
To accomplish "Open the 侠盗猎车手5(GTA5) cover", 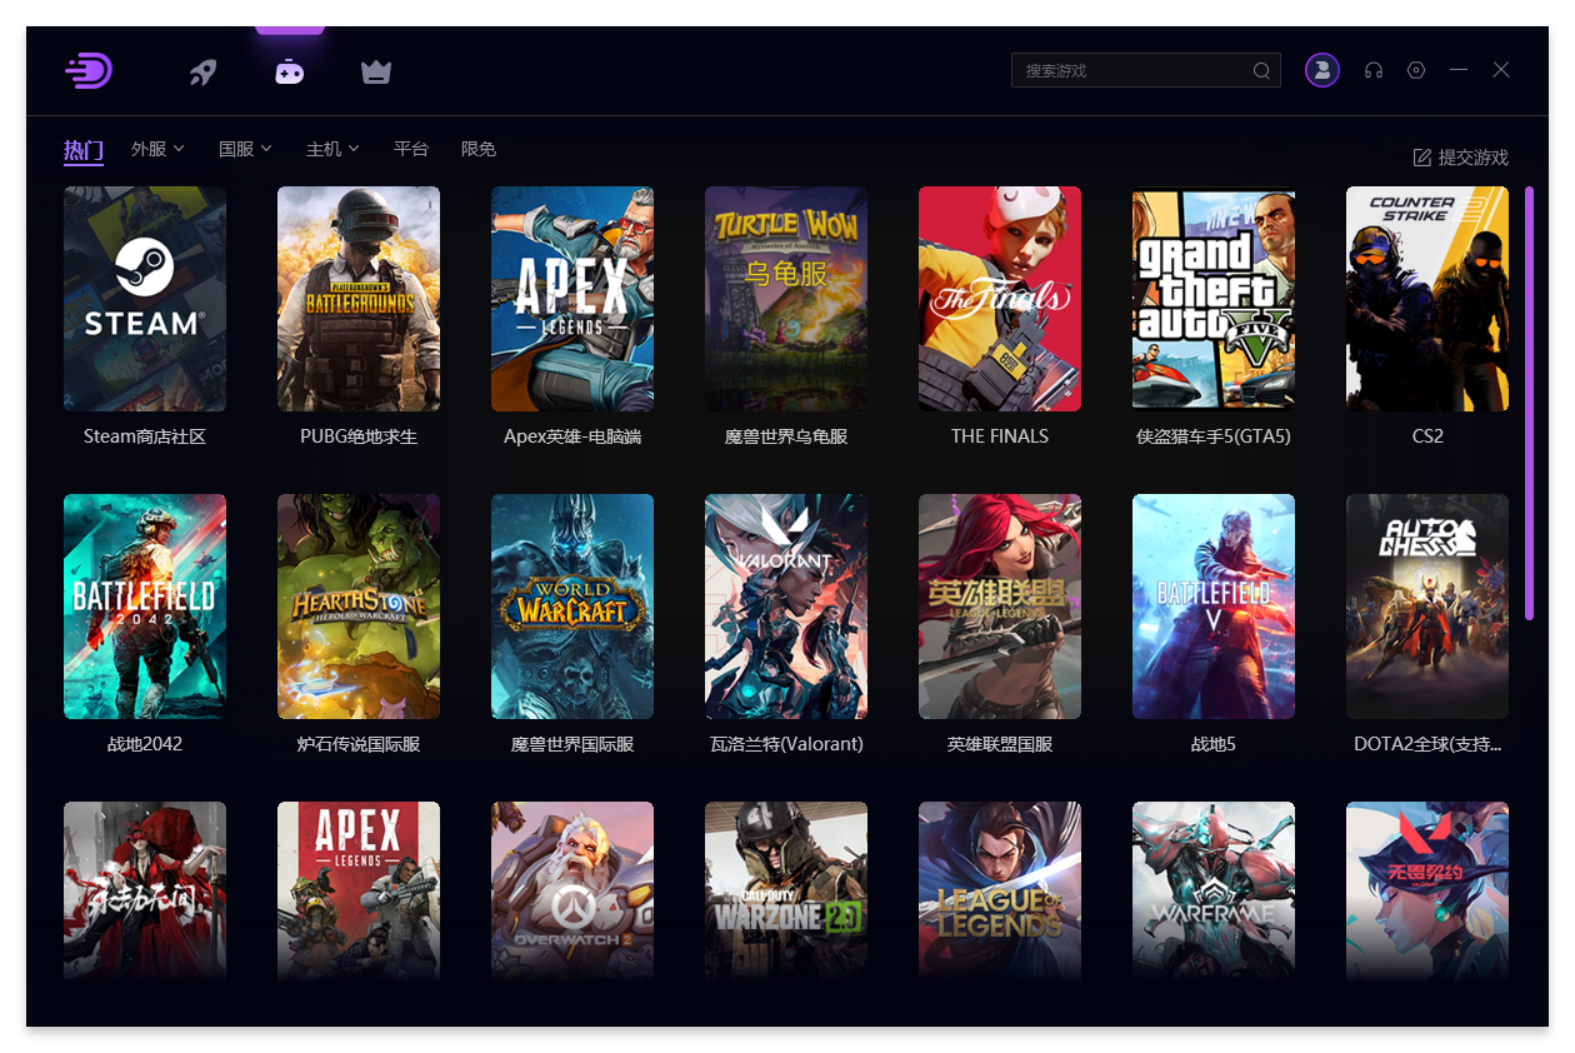I will tap(1214, 299).
